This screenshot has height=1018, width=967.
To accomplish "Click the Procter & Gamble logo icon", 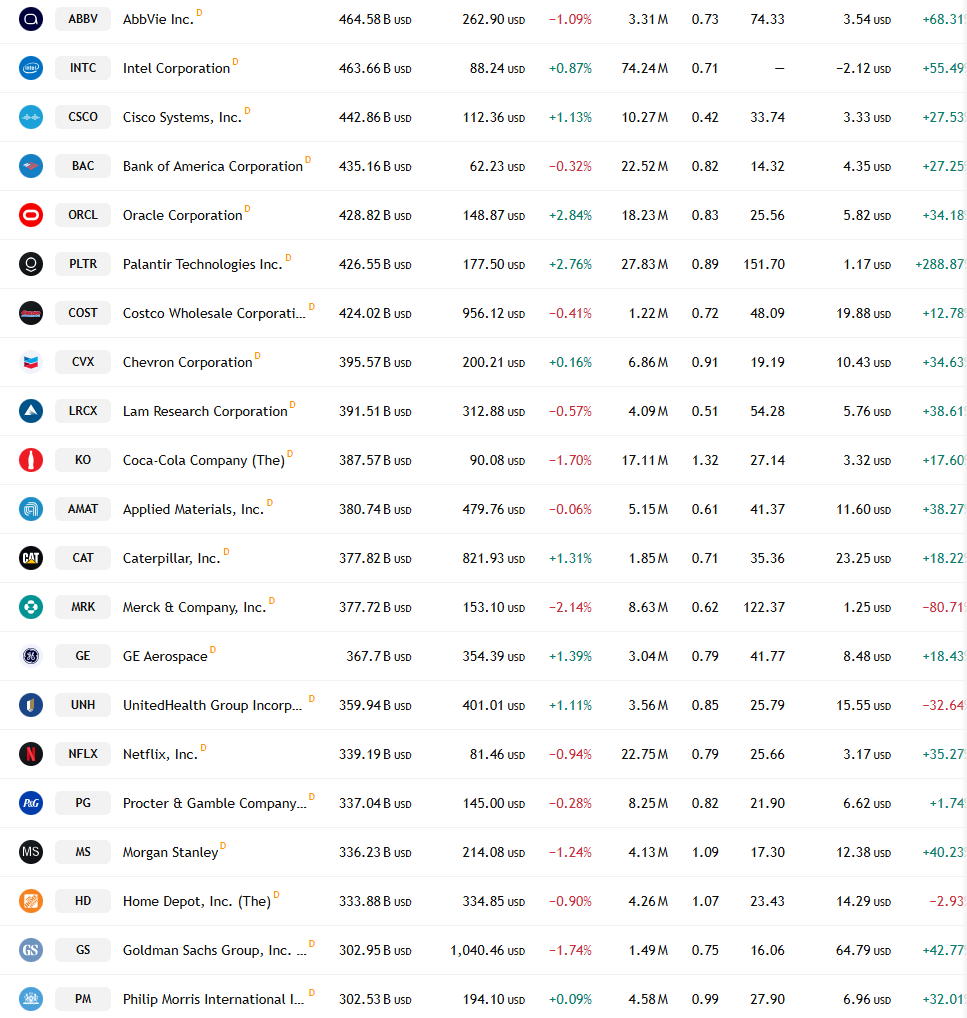I will 31,803.
